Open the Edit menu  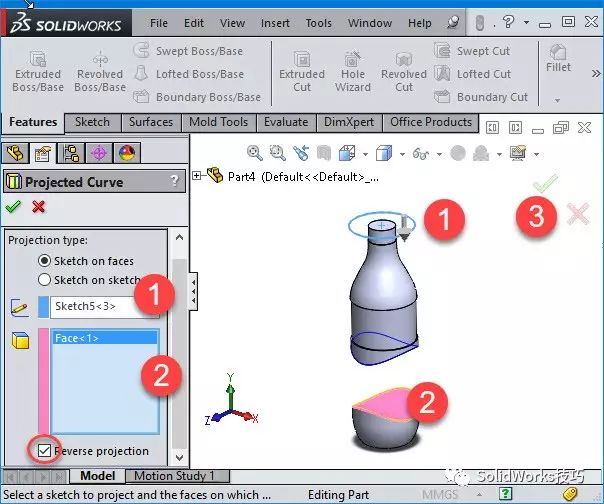(194, 23)
